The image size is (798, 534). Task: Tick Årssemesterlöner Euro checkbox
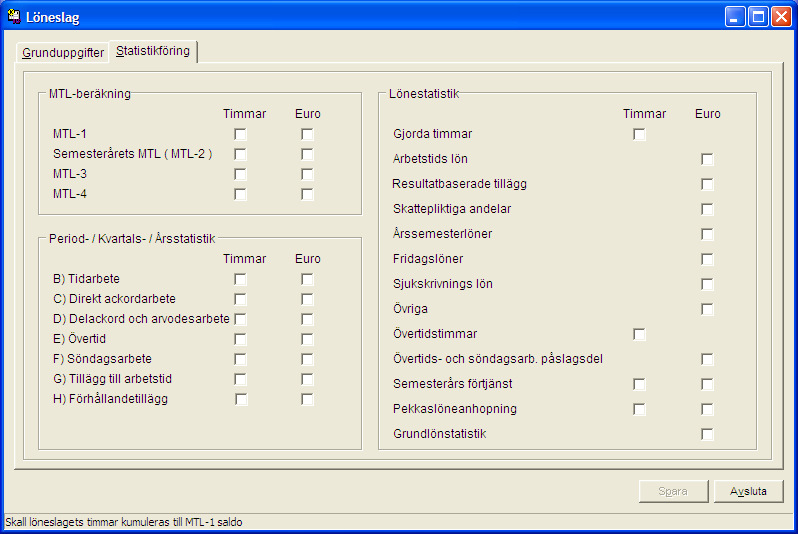click(707, 234)
